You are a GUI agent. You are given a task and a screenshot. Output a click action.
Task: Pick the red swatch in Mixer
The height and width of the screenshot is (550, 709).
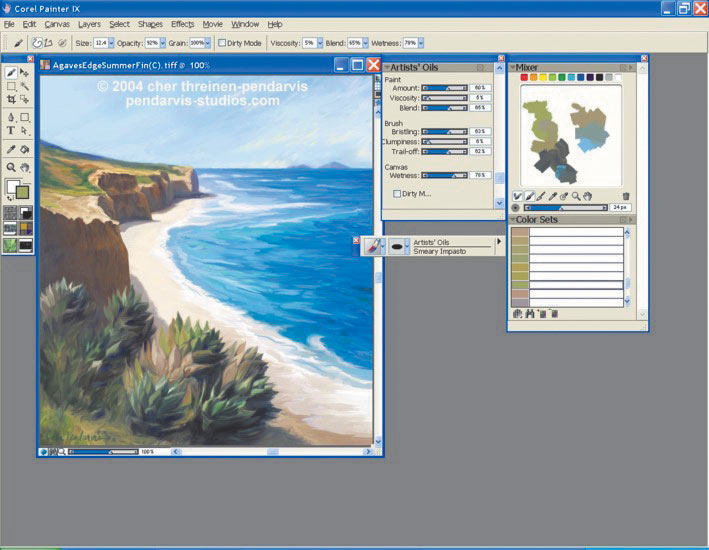tap(524, 77)
